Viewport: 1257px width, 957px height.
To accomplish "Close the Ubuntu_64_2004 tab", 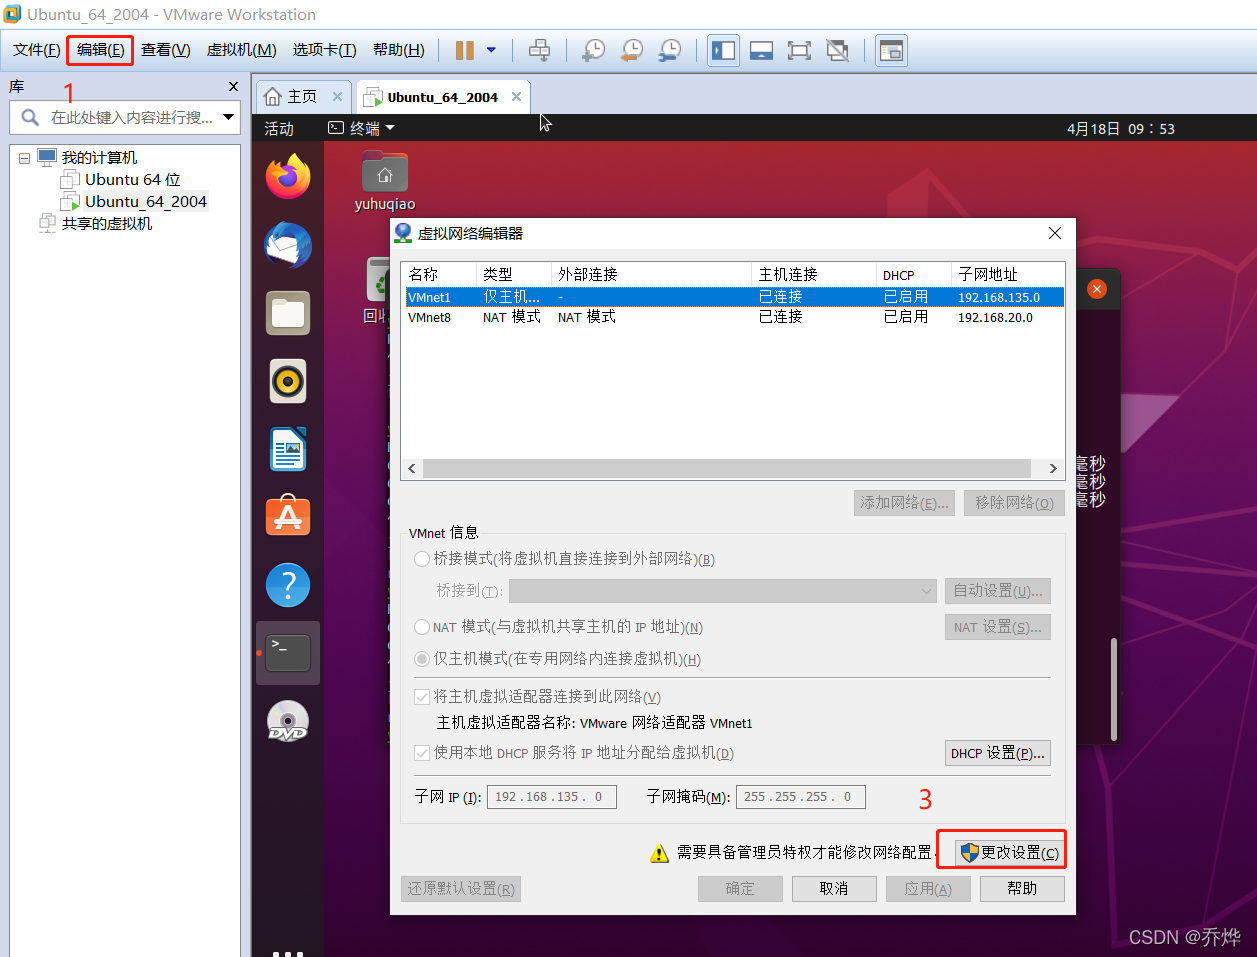I will [516, 97].
